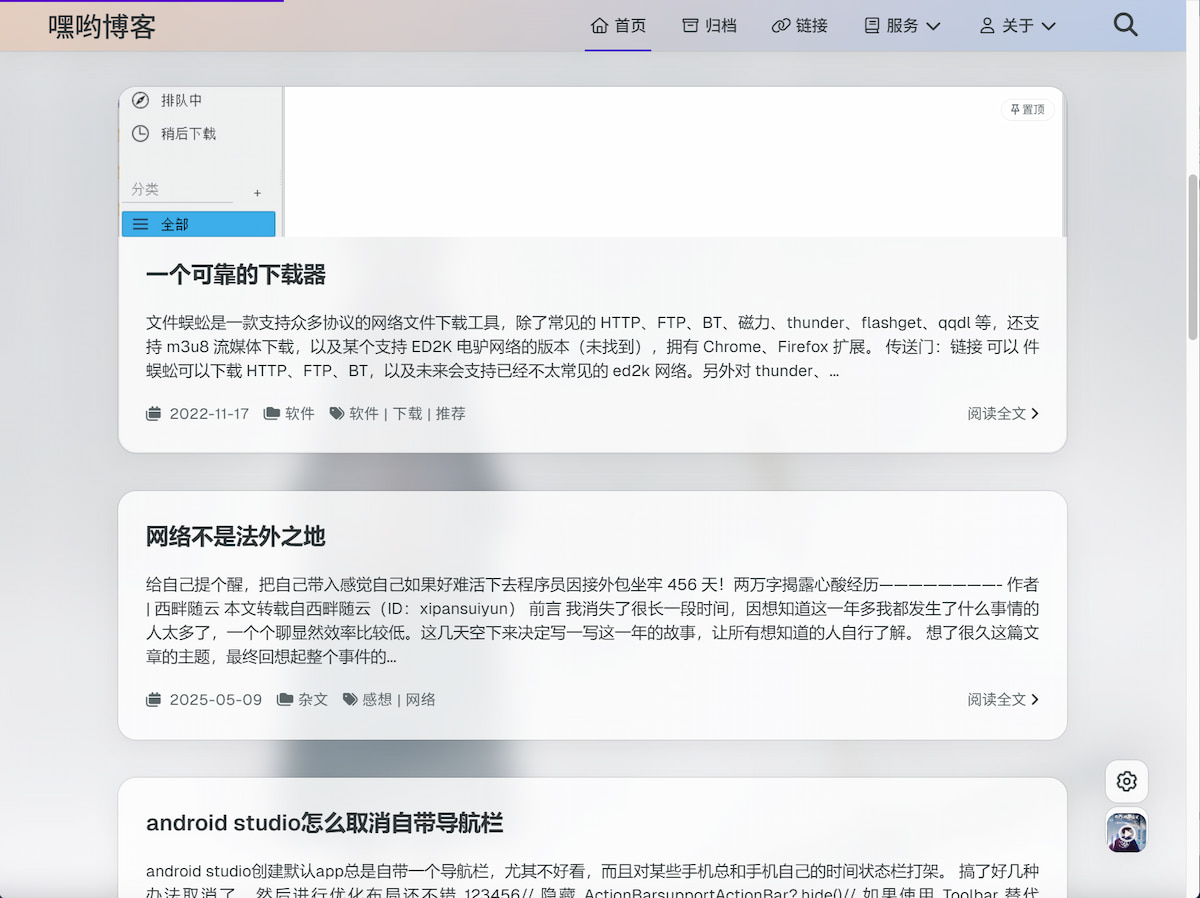Click the calendar icon next to 2022-11-17
The height and width of the screenshot is (898, 1200).
[154, 412]
